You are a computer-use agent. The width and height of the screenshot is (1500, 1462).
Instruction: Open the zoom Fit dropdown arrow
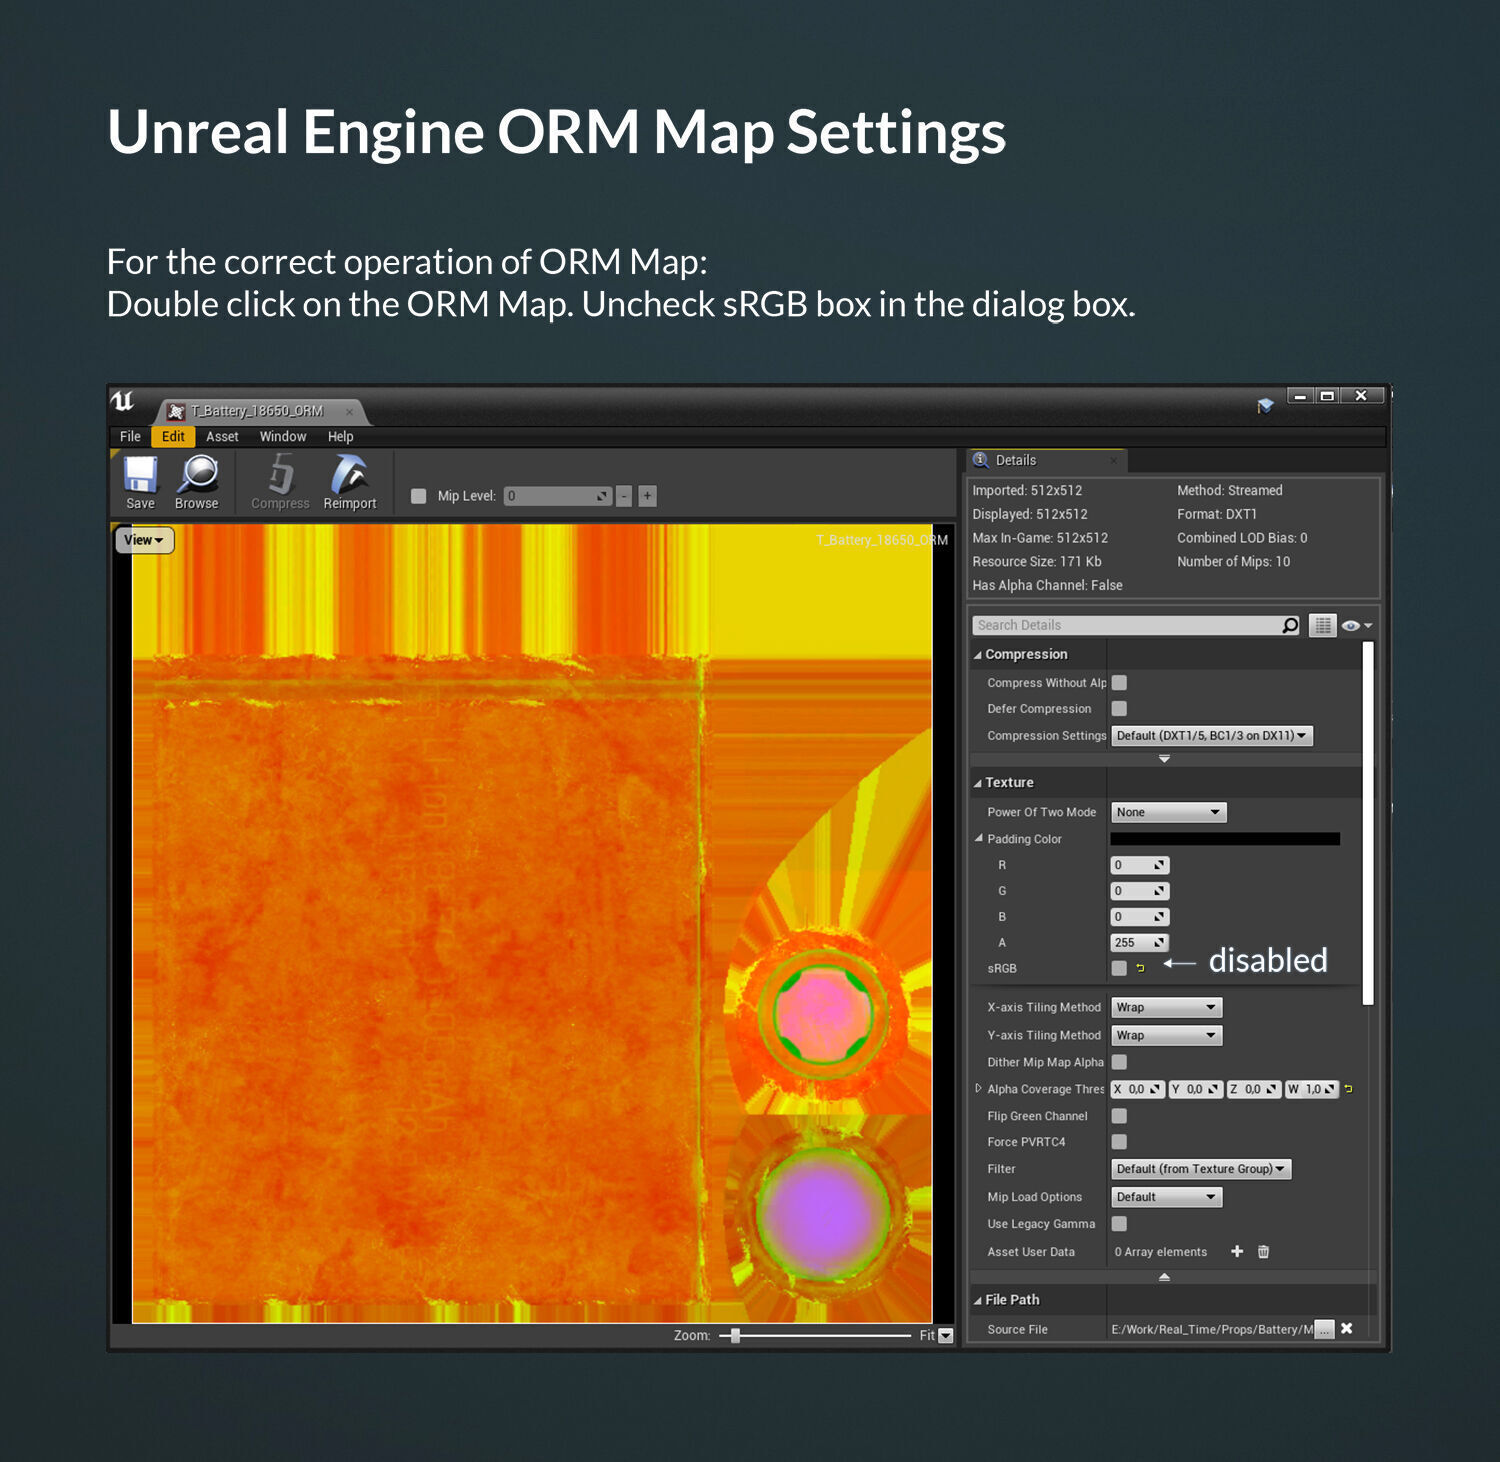[x=946, y=1335]
